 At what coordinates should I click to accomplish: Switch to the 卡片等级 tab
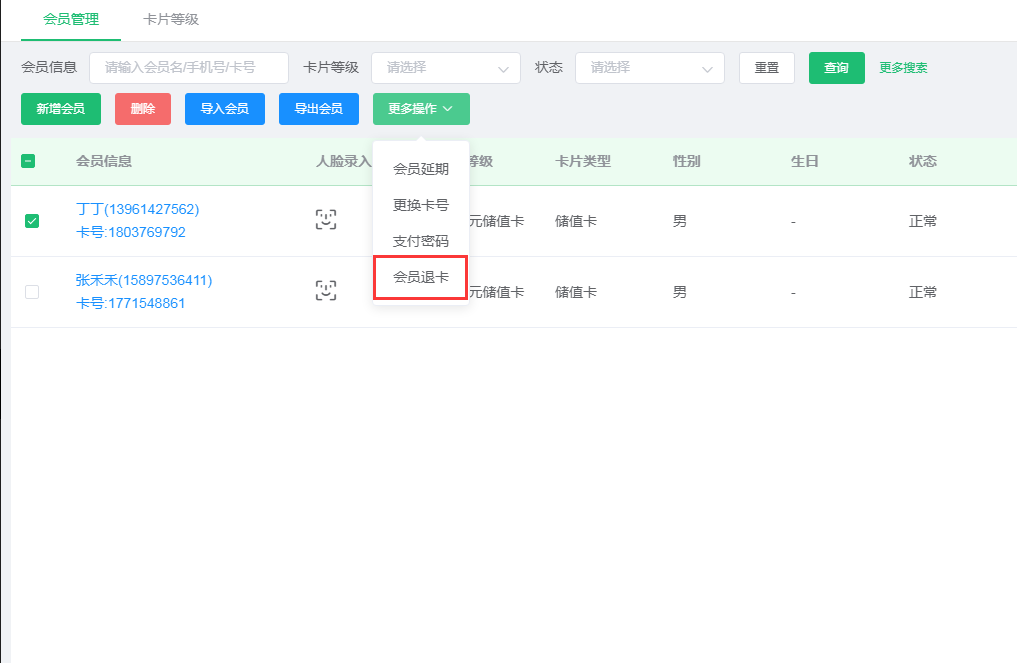point(171,19)
